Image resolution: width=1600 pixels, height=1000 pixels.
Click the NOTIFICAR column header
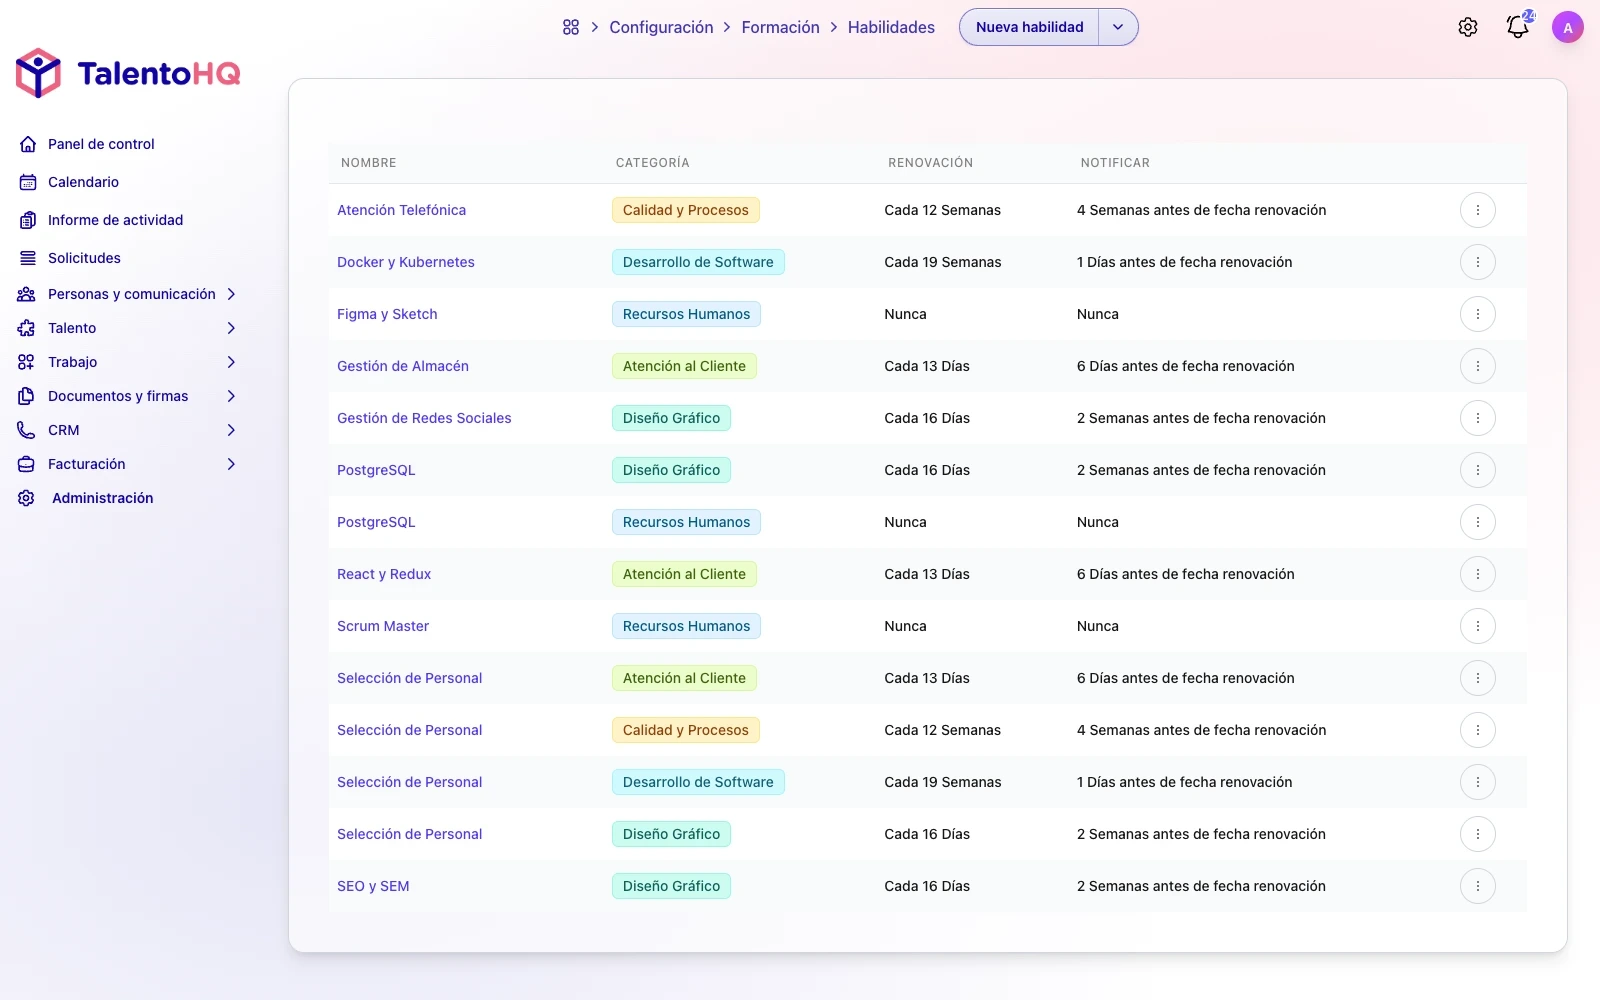pyautogui.click(x=1115, y=163)
